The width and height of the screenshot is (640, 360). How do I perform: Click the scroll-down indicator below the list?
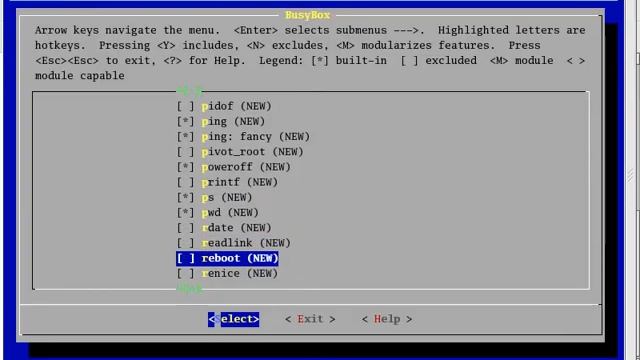[190, 289]
